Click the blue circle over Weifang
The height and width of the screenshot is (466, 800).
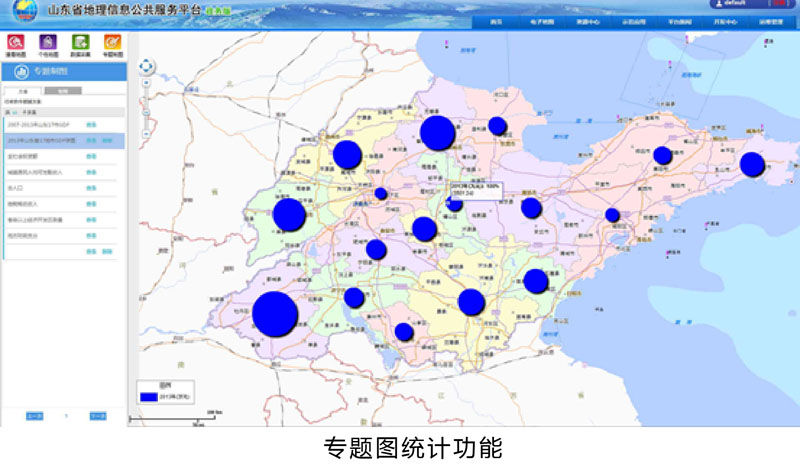531,208
